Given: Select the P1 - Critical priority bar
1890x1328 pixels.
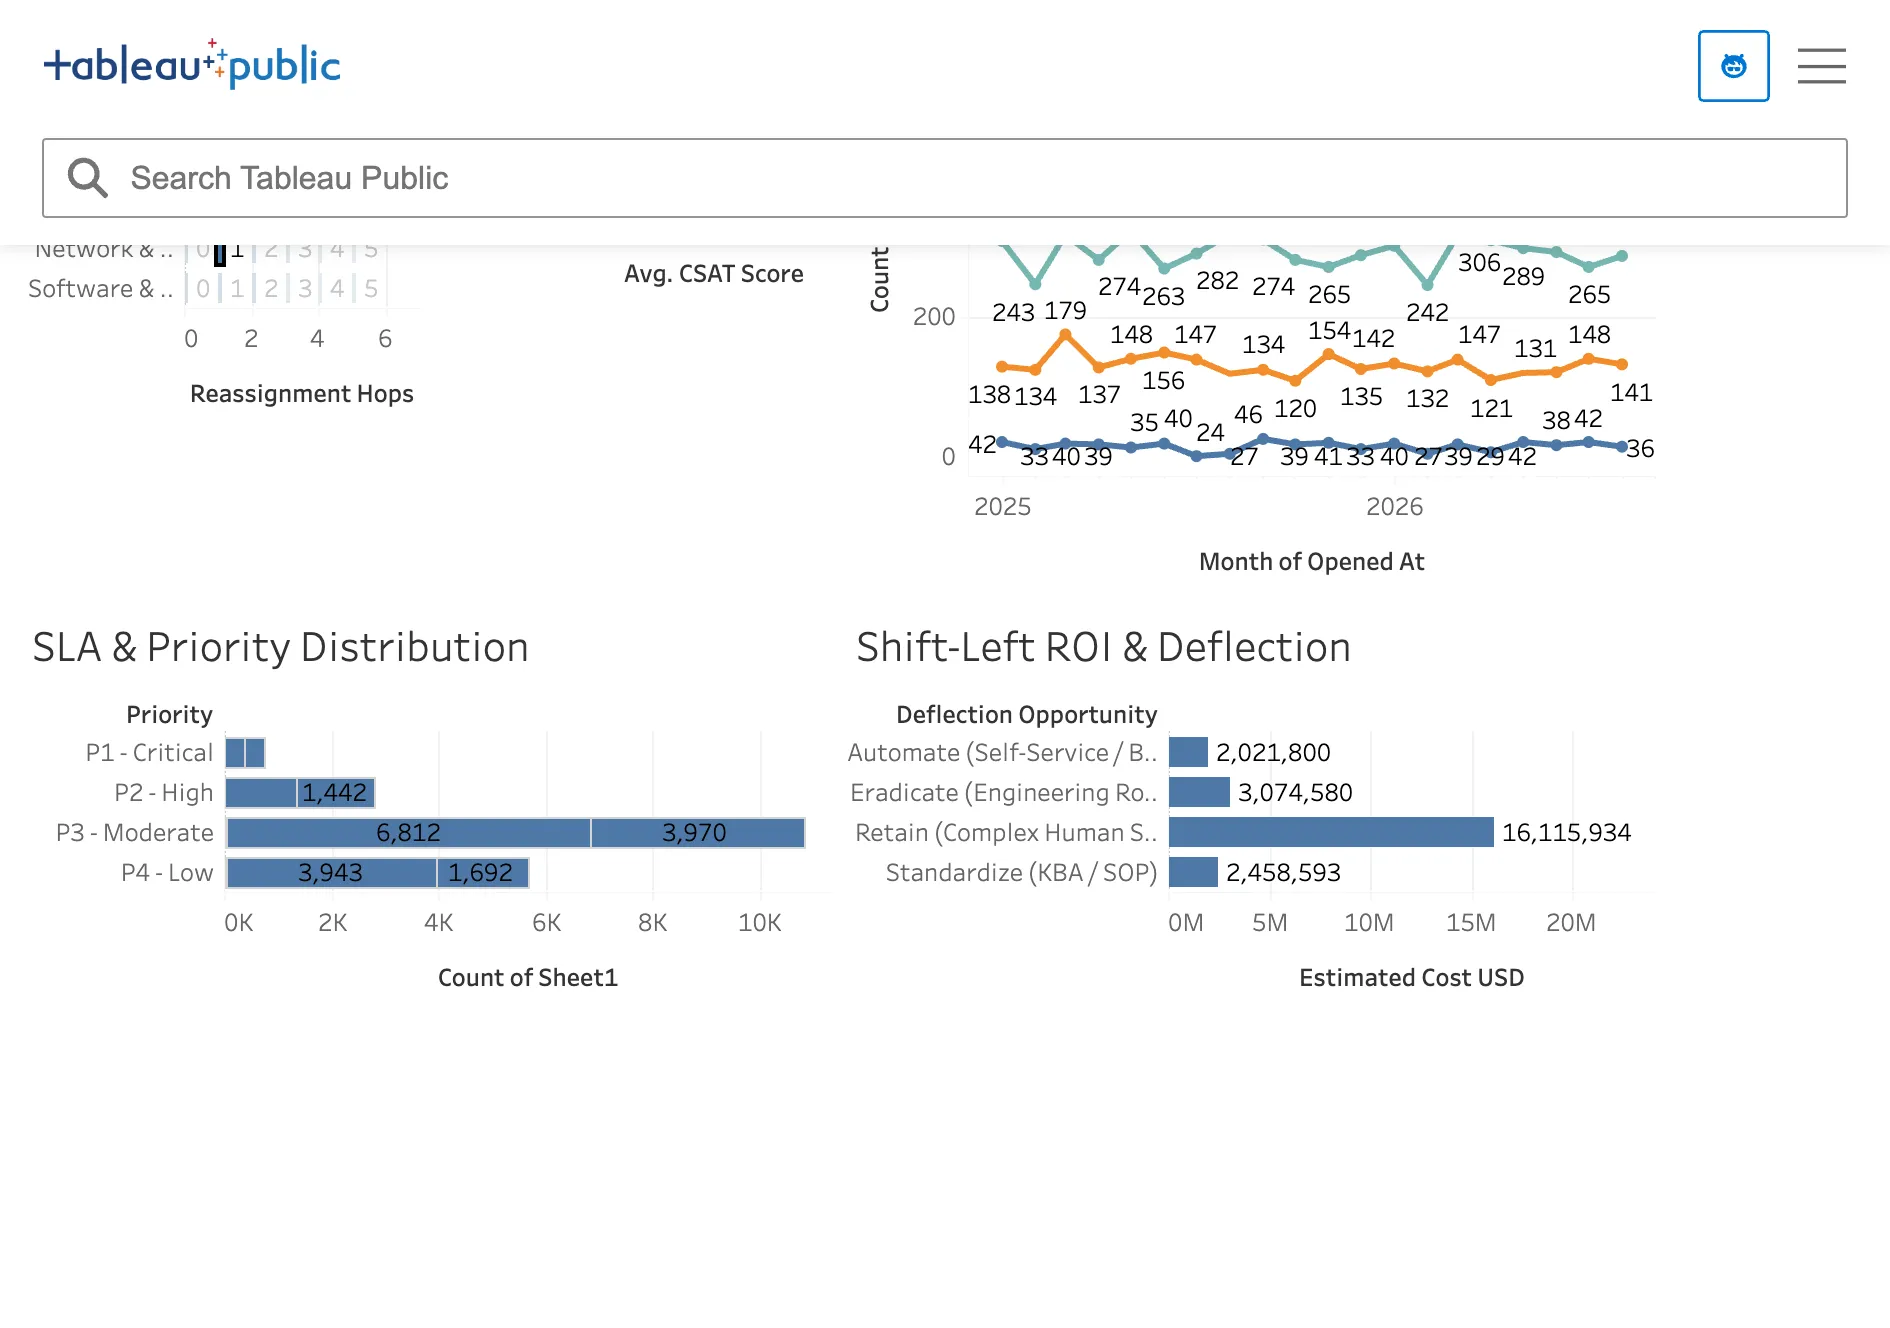Looking at the screenshot, I should (245, 753).
